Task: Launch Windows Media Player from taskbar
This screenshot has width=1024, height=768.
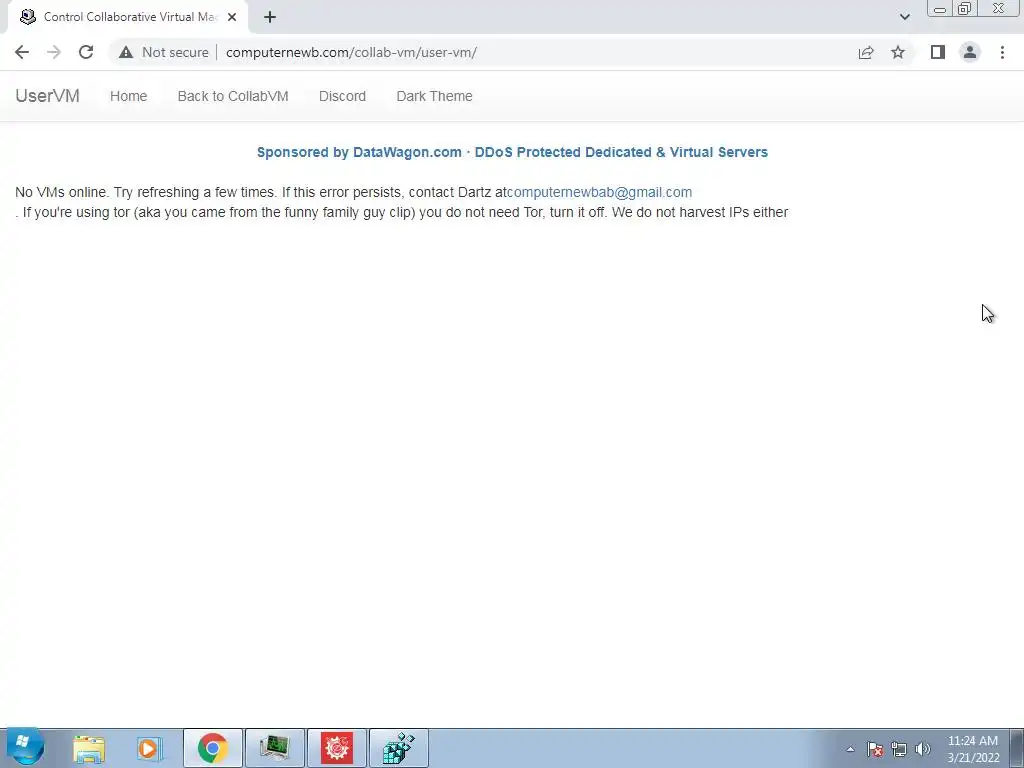Action: (x=150, y=748)
